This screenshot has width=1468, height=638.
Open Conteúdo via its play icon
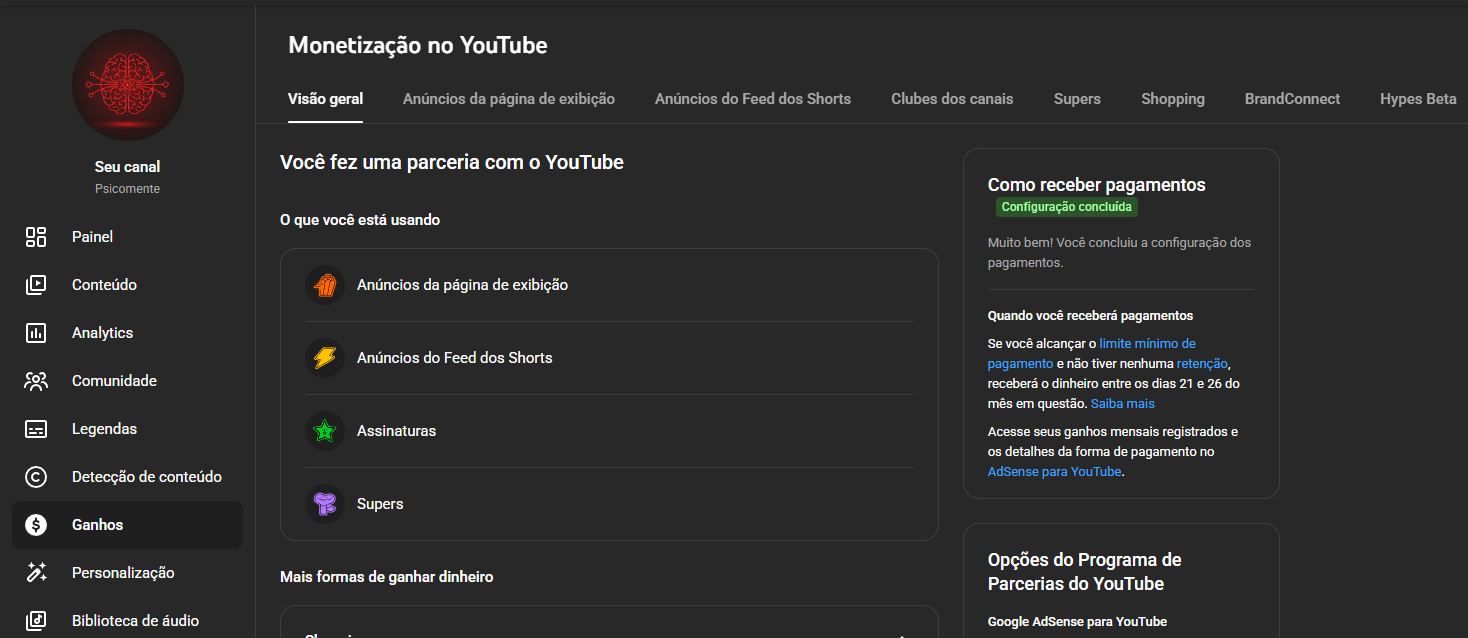click(36, 285)
